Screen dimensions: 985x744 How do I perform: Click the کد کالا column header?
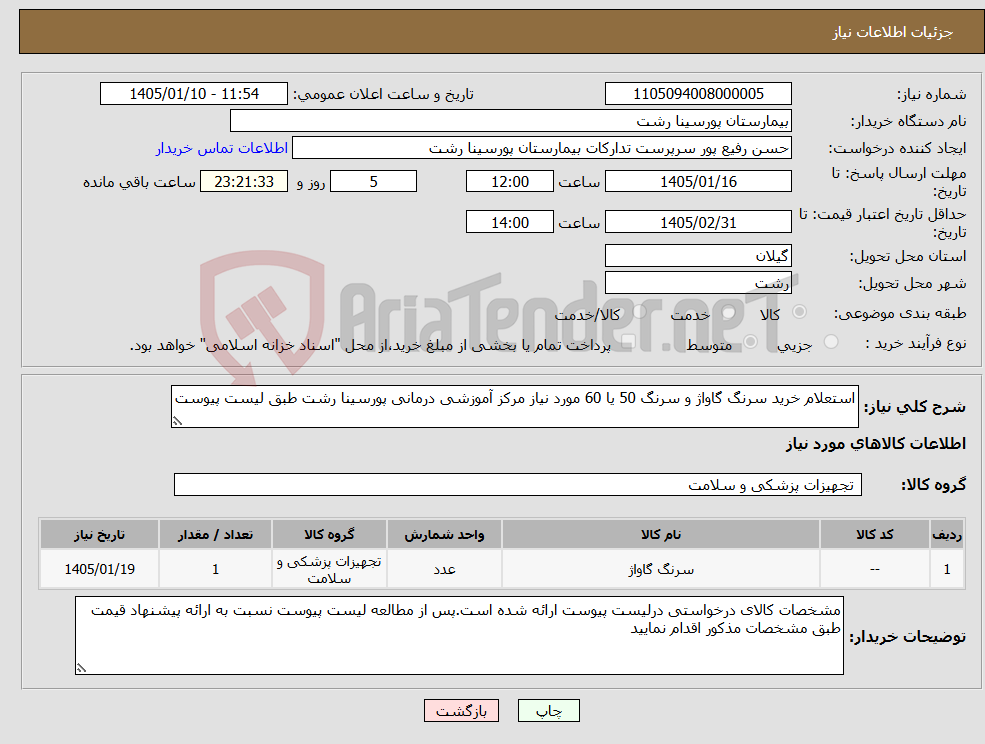click(874, 534)
